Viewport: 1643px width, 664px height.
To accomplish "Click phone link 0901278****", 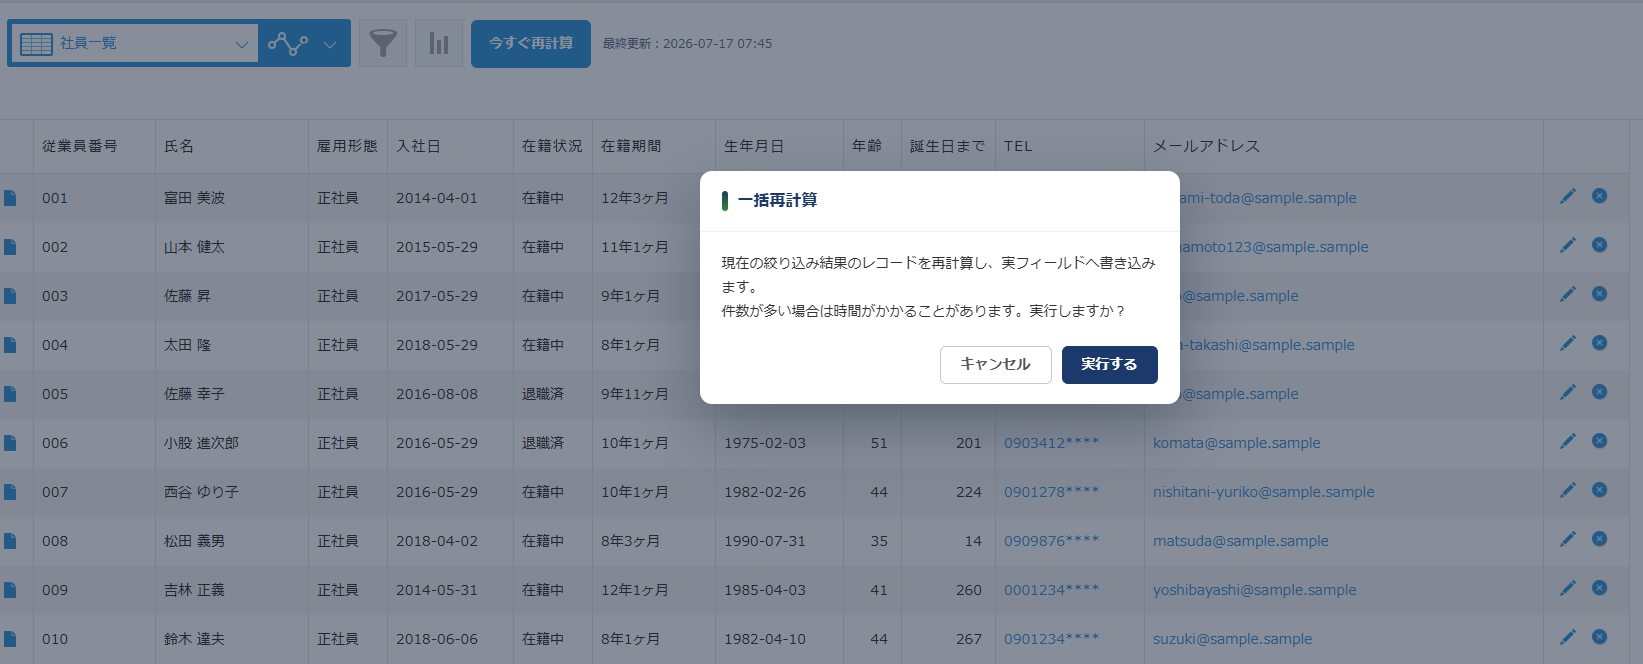I will (x=1052, y=492).
